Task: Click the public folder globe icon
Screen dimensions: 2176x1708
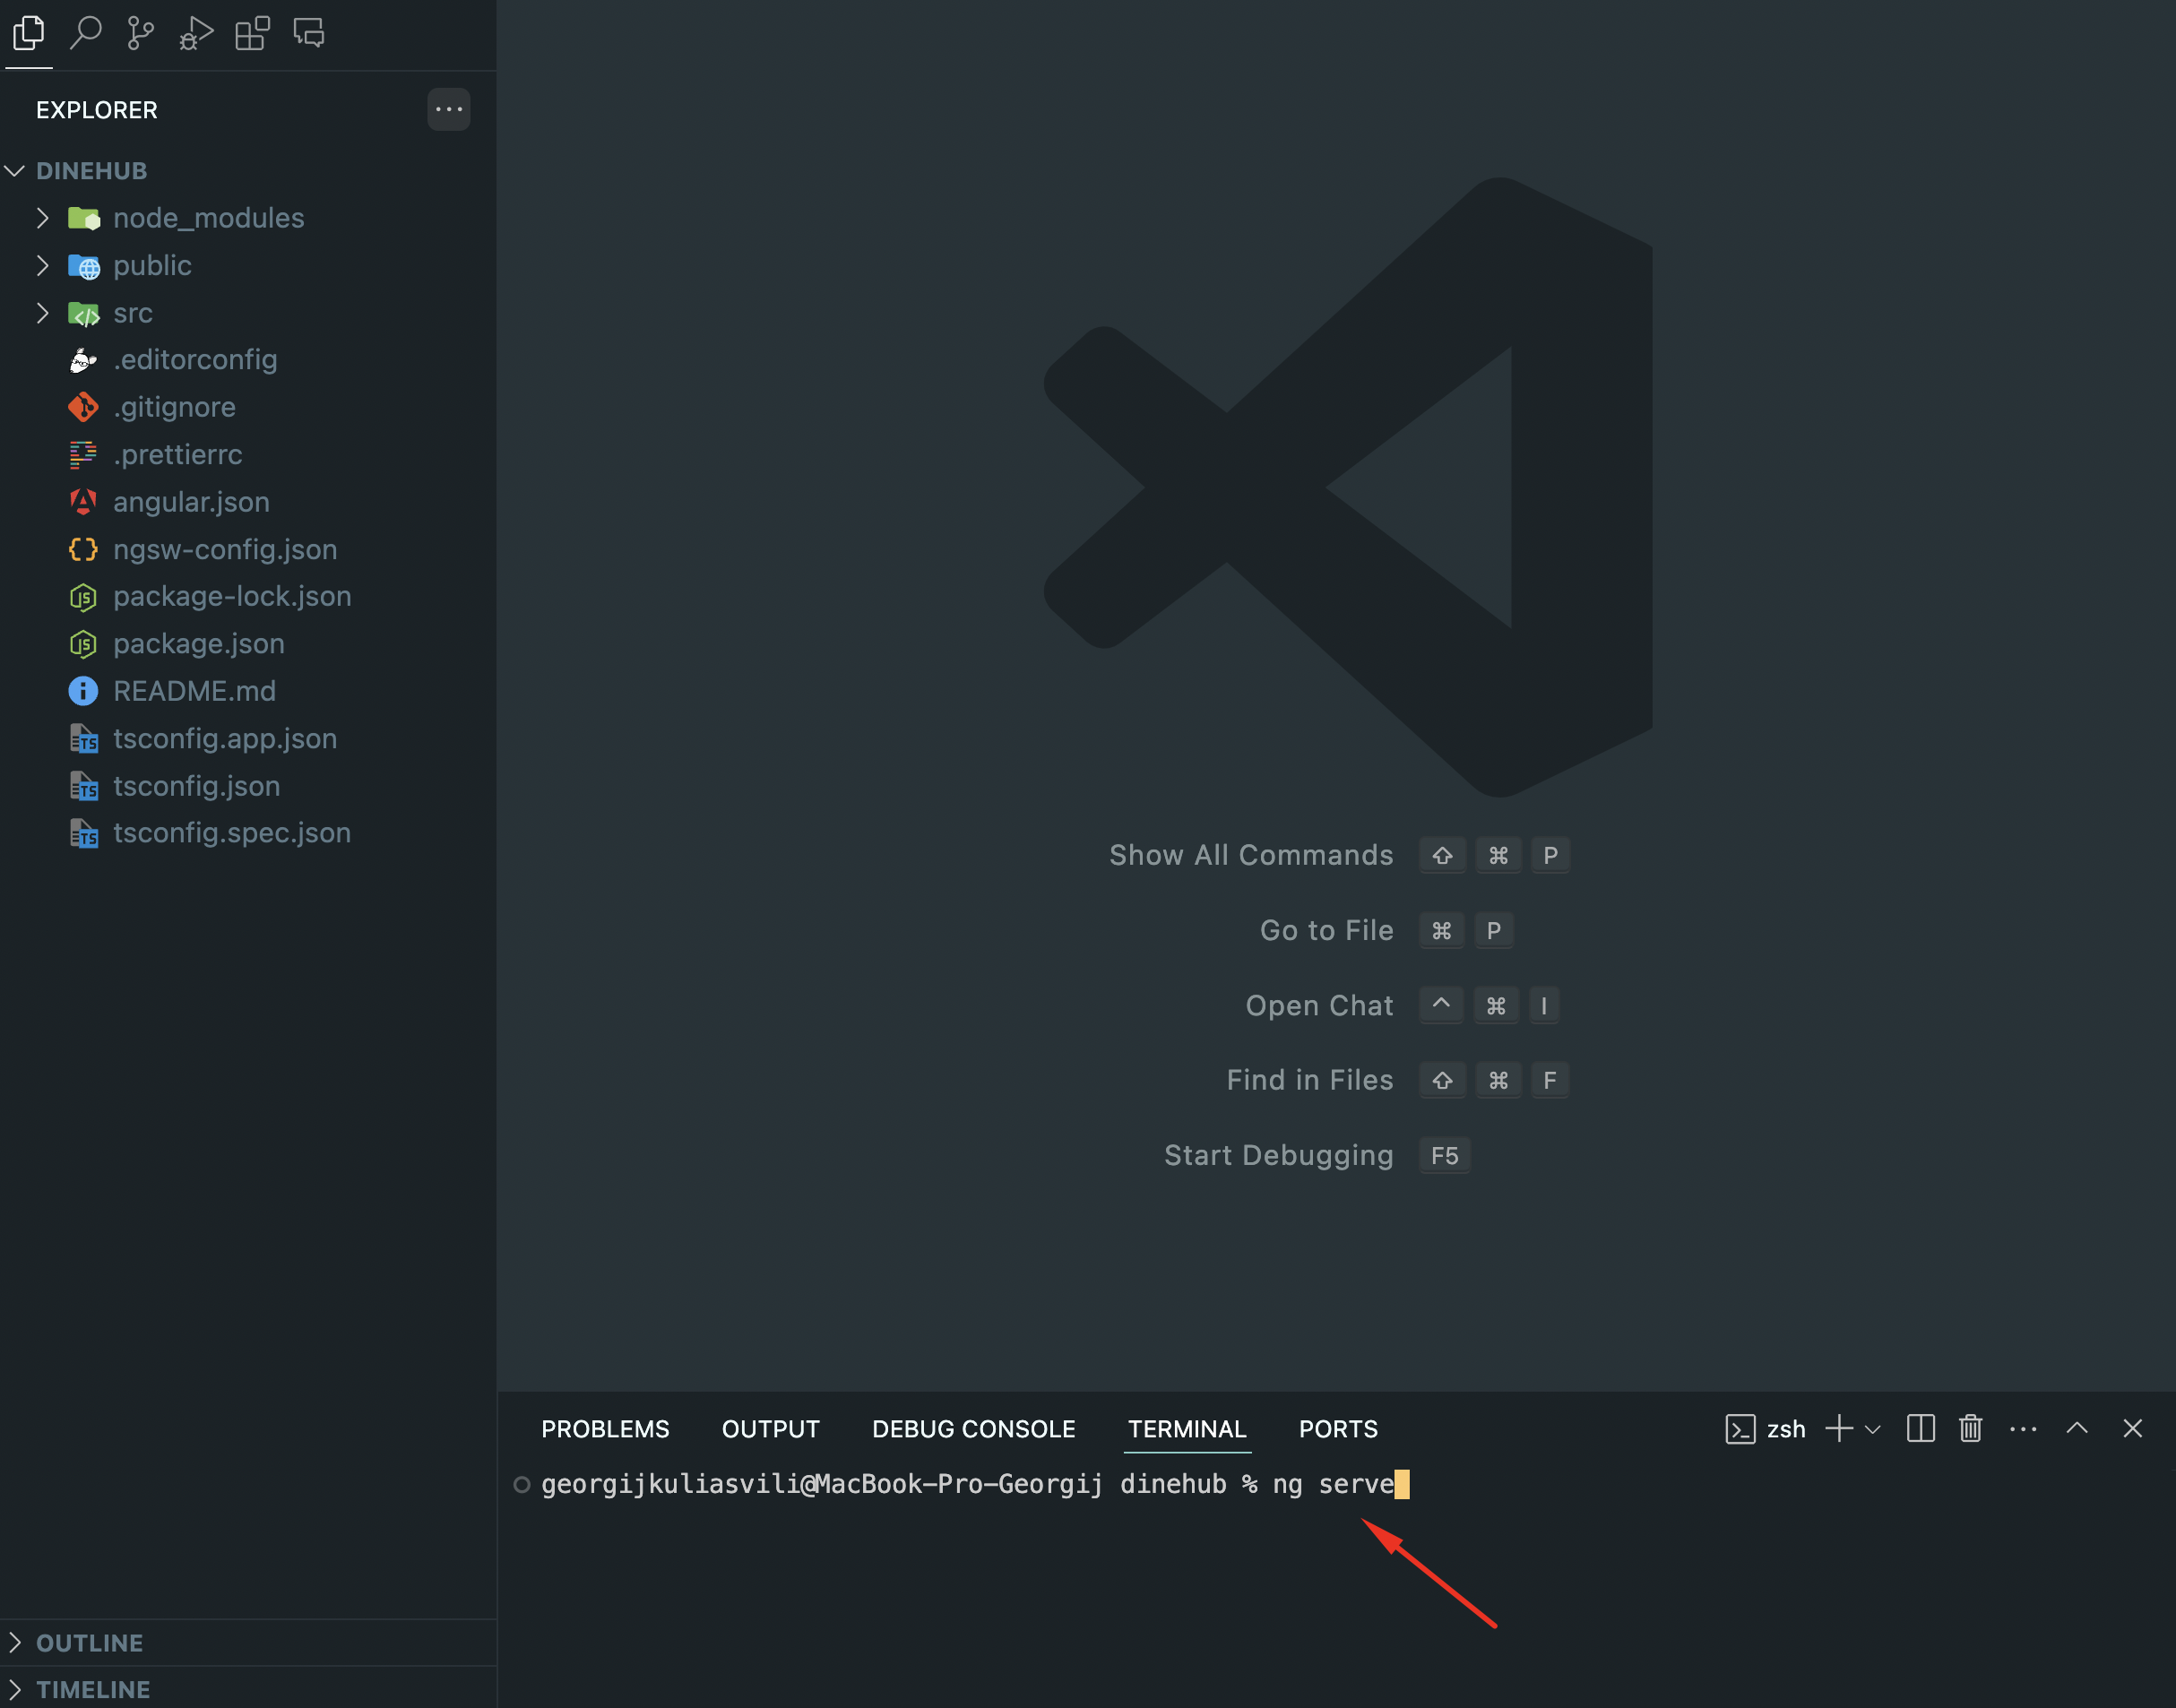Action: [84, 266]
